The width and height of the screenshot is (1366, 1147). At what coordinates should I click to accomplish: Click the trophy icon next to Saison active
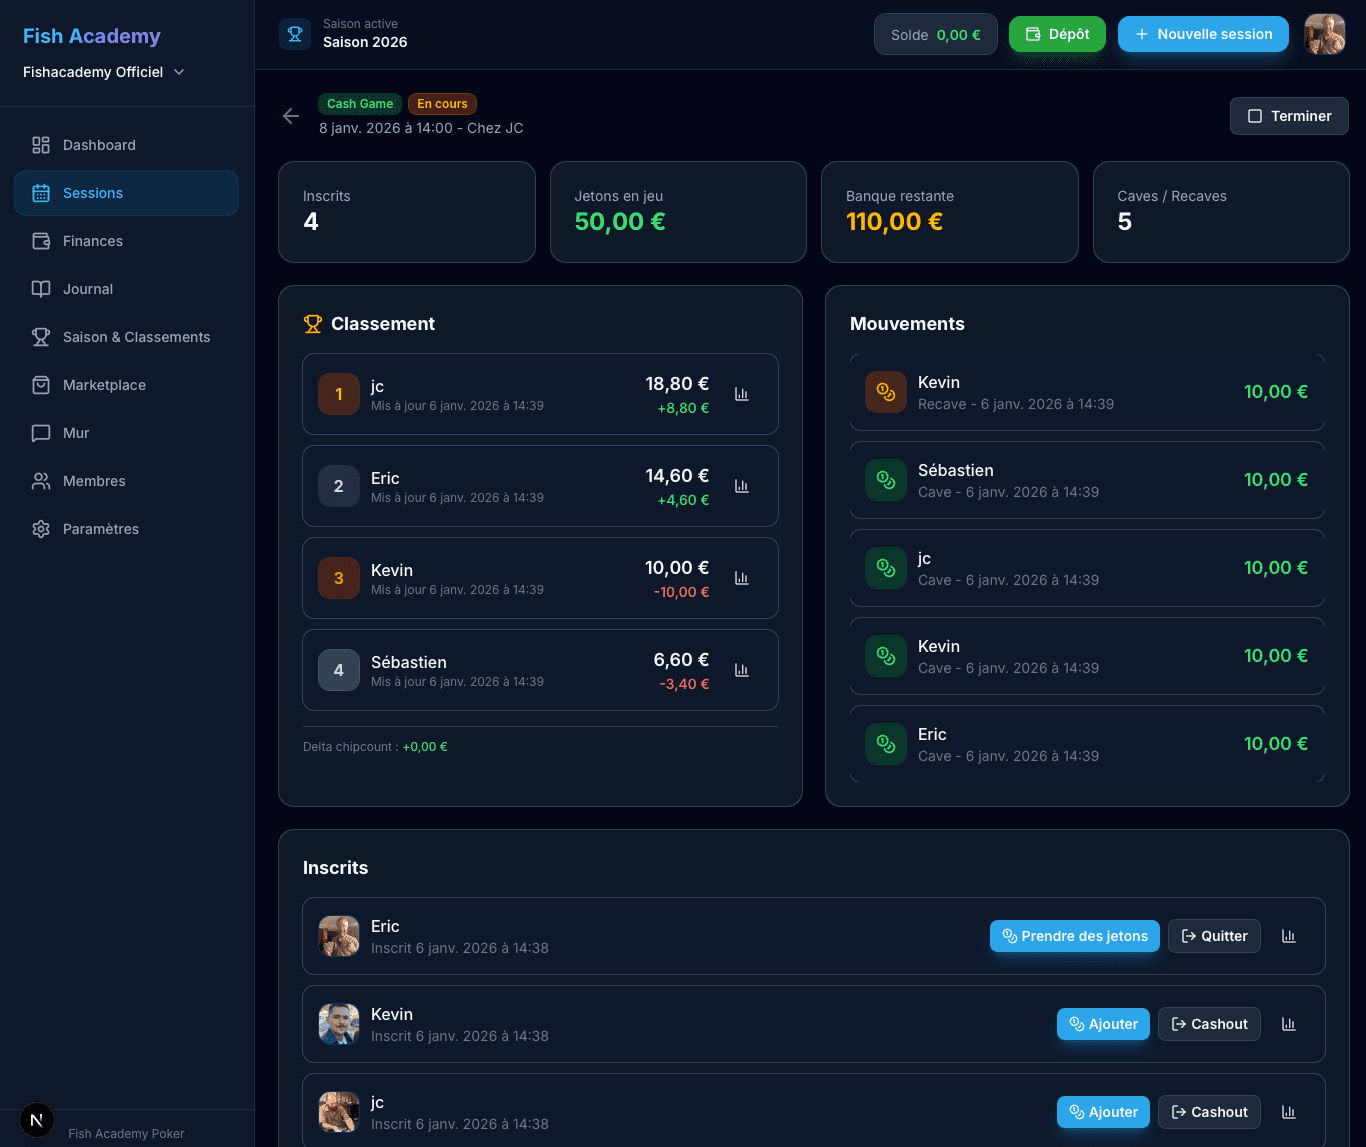[295, 33]
